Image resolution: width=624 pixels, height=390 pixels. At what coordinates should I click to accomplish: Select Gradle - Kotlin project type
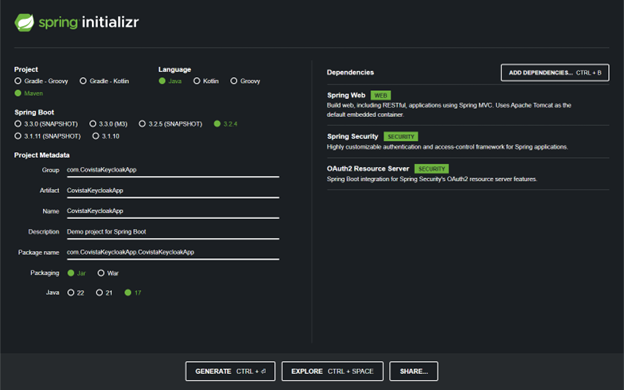click(104, 81)
